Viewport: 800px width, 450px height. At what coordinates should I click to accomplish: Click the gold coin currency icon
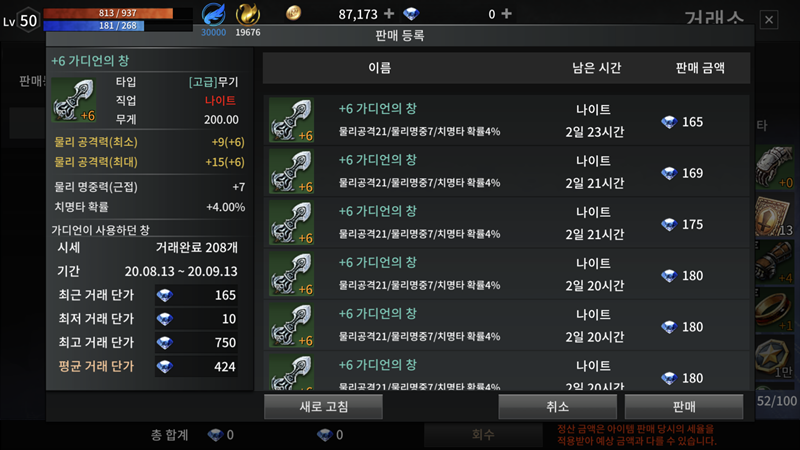[x=293, y=13]
